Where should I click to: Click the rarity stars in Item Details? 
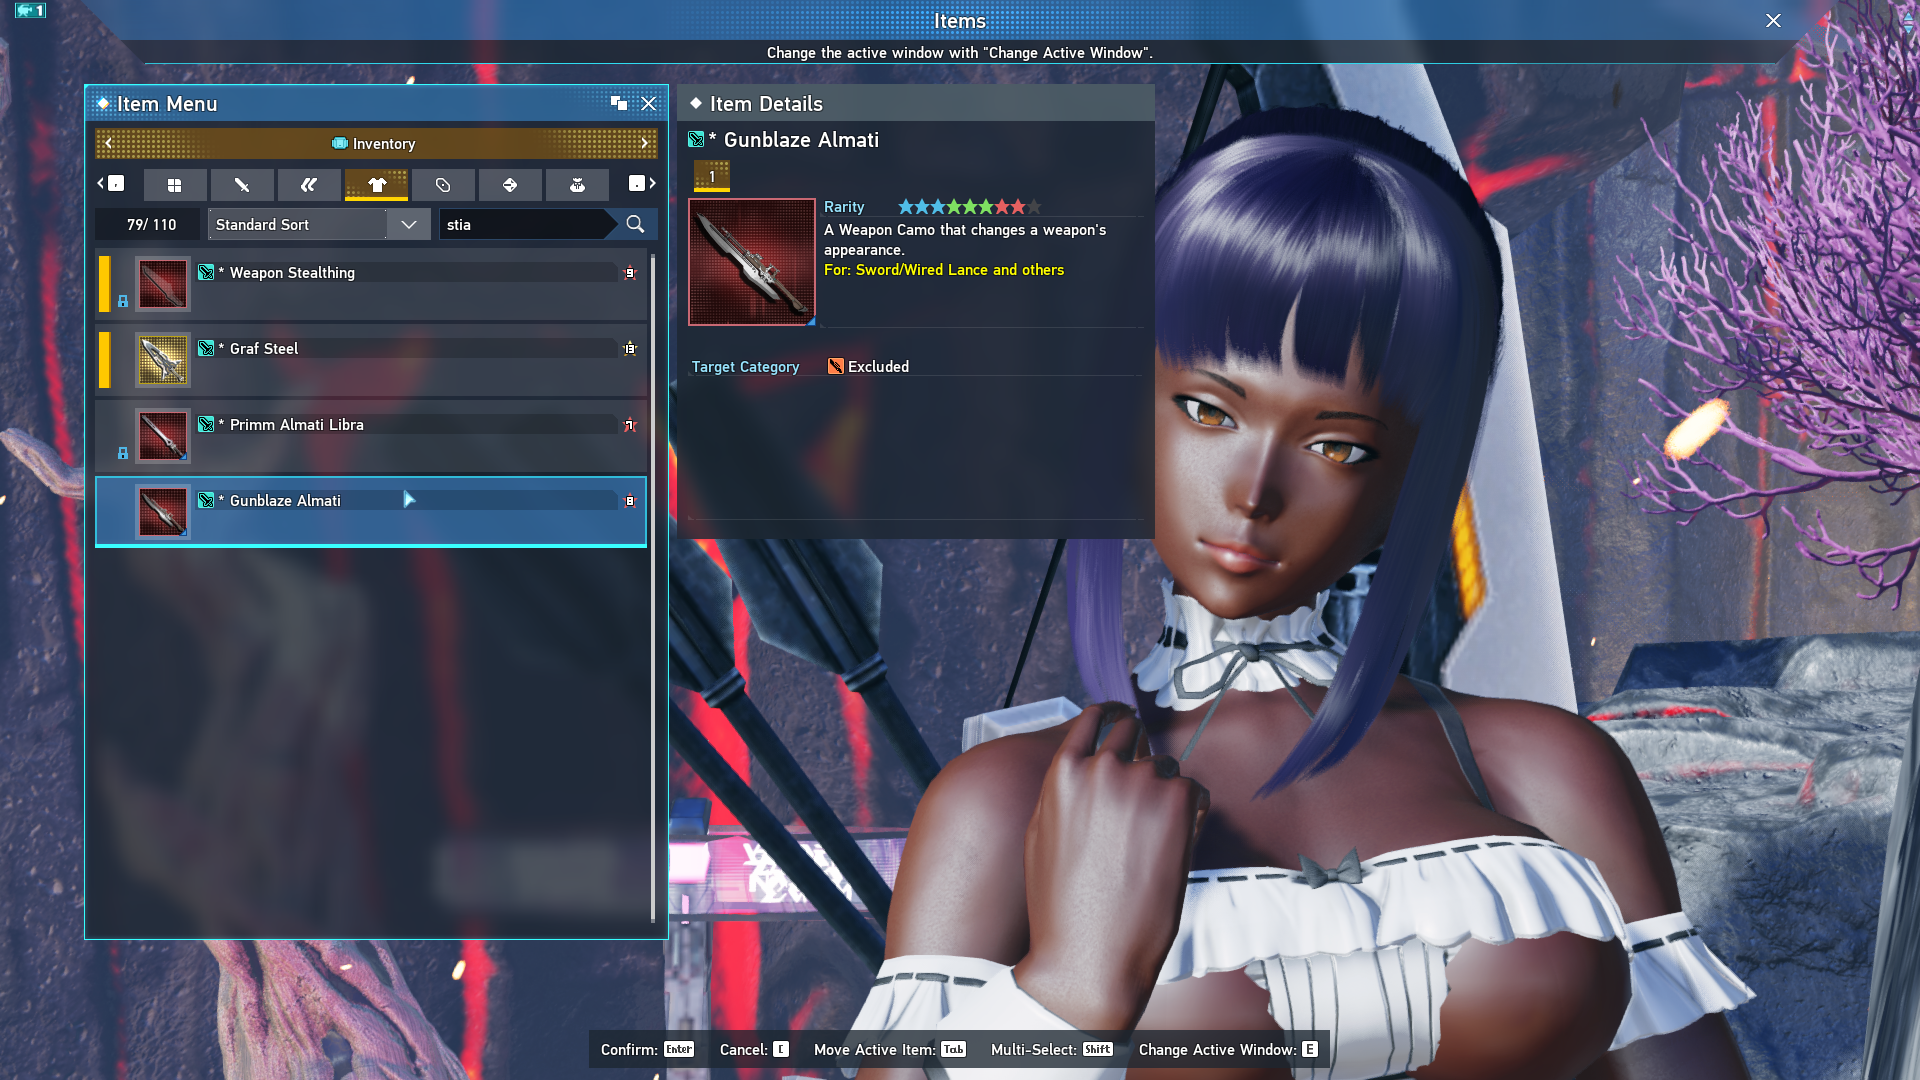(969, 207)
